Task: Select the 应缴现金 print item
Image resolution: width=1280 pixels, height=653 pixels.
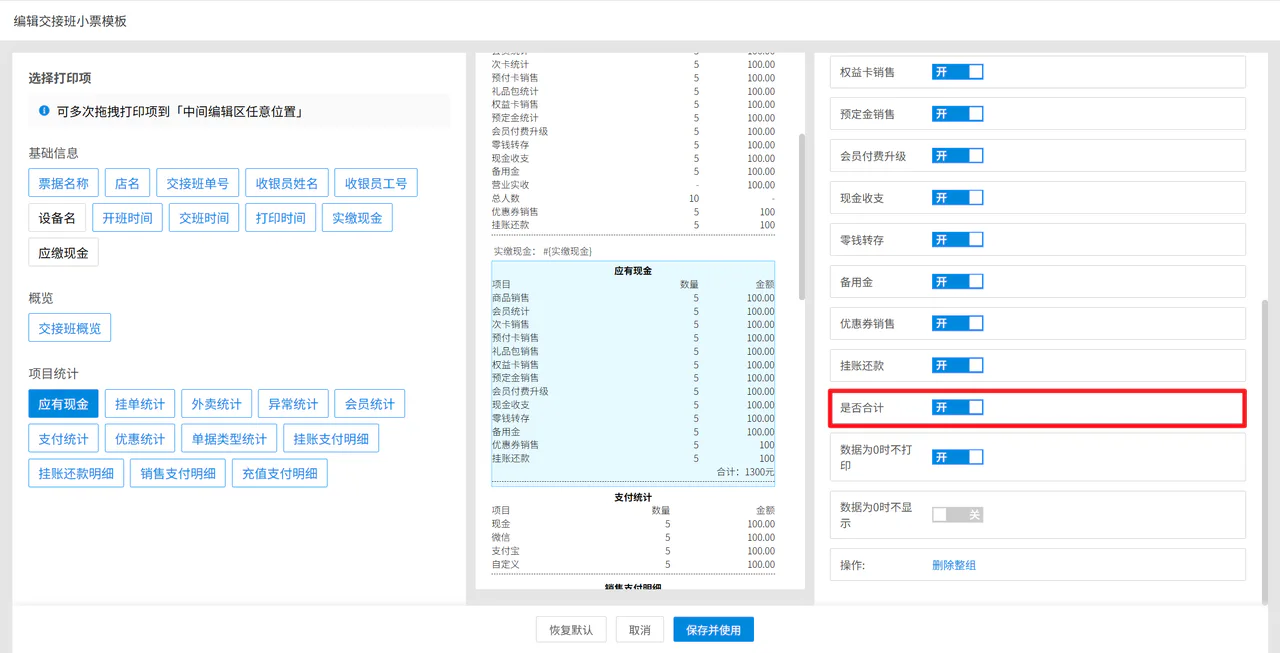Action: [x=64, y=253]
